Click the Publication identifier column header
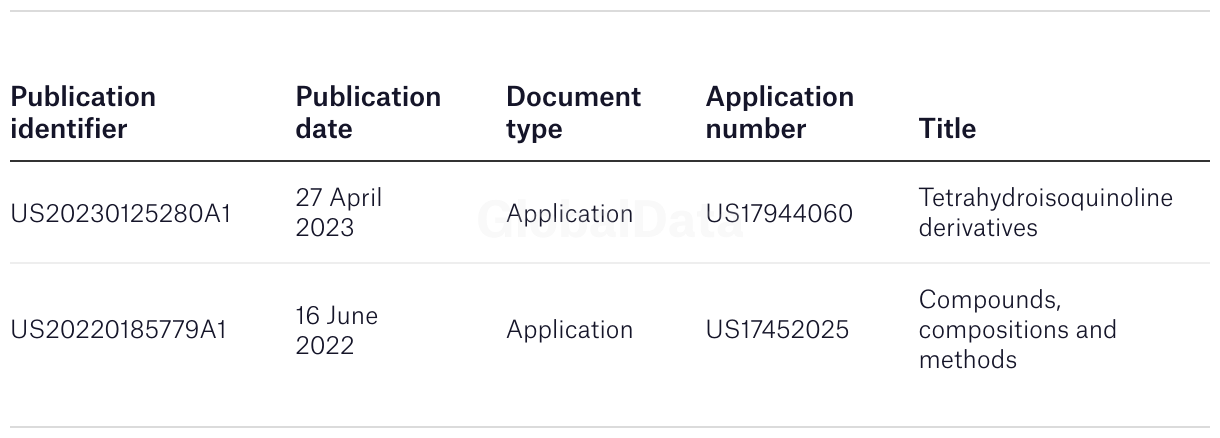Screen dimensions: 1220x438 pyautogui.click(x=83, y=113)
